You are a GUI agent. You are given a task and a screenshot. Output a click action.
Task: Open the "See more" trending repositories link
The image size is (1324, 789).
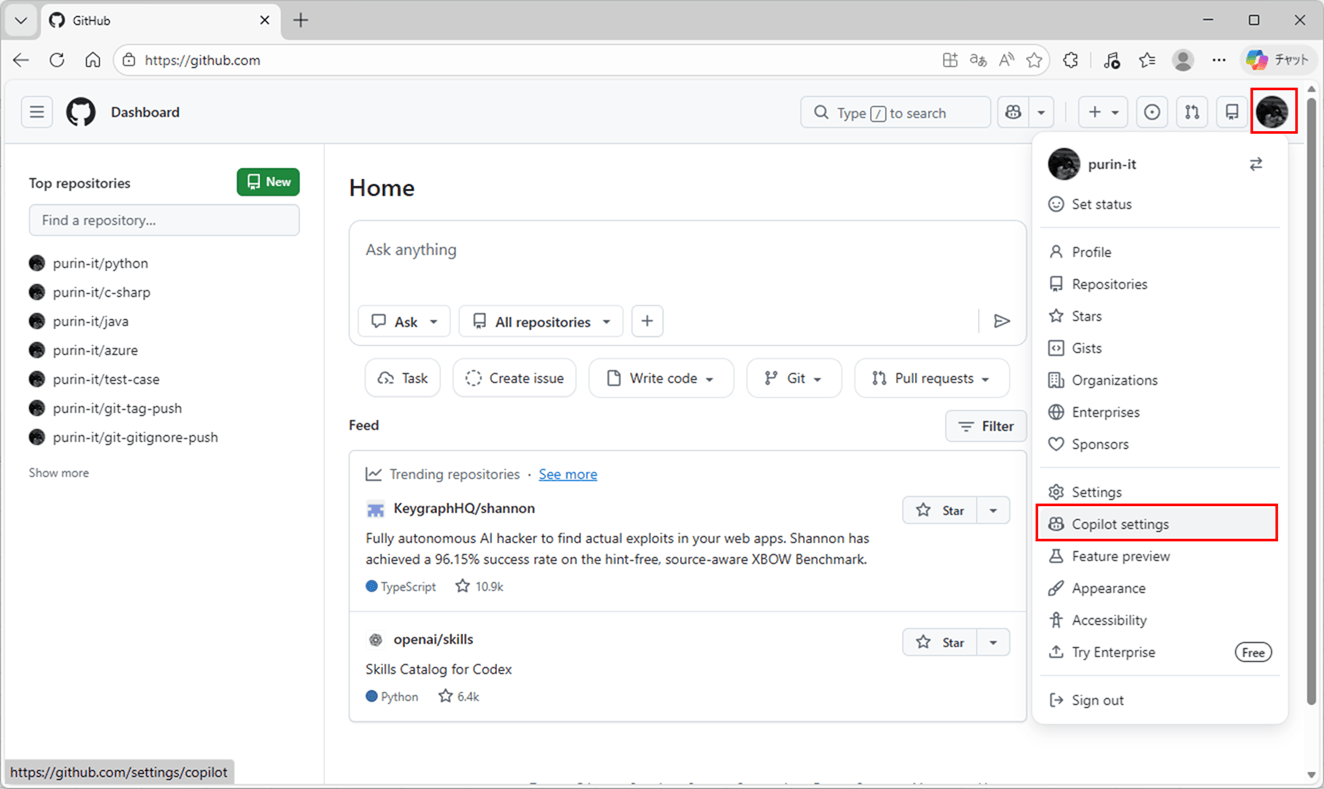point(567,474)
